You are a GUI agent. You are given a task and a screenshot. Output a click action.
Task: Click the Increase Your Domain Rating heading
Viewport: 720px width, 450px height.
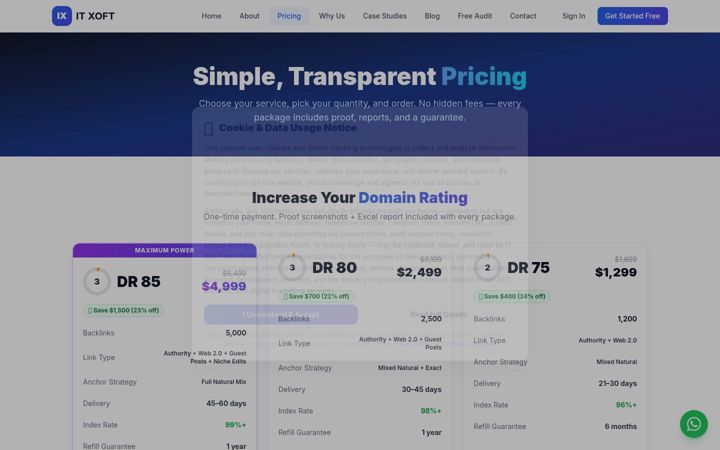(360, 198)
